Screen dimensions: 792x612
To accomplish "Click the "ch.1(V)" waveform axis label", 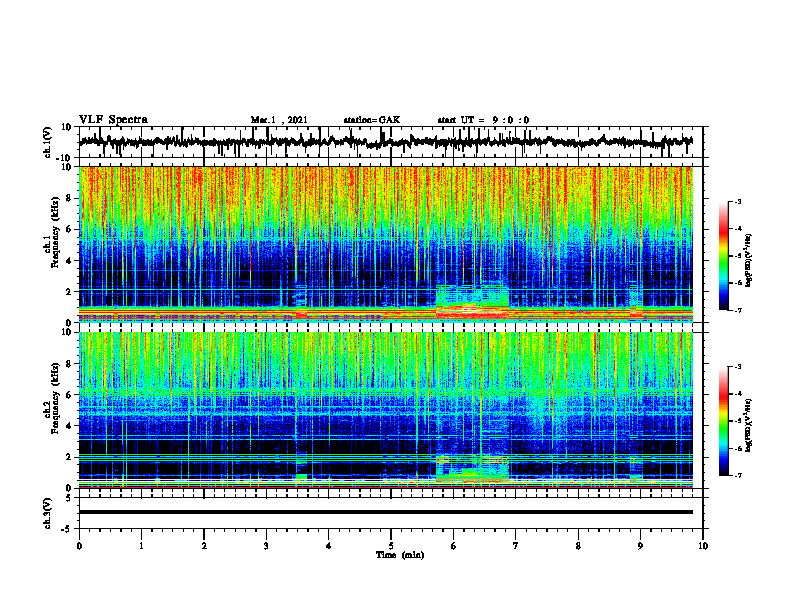I will (x=48, y=142).
